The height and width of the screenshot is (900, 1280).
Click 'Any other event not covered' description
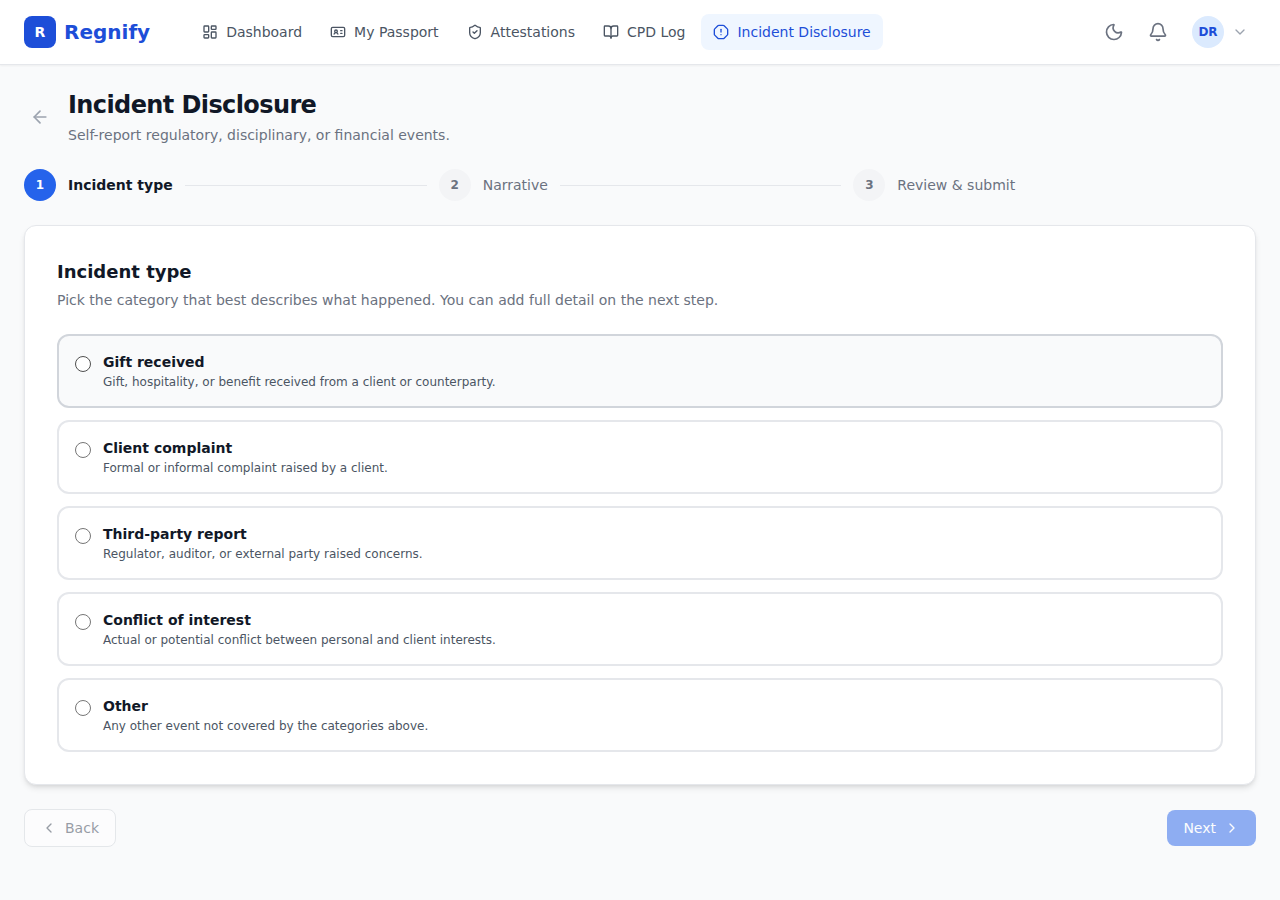click(265, 726)
